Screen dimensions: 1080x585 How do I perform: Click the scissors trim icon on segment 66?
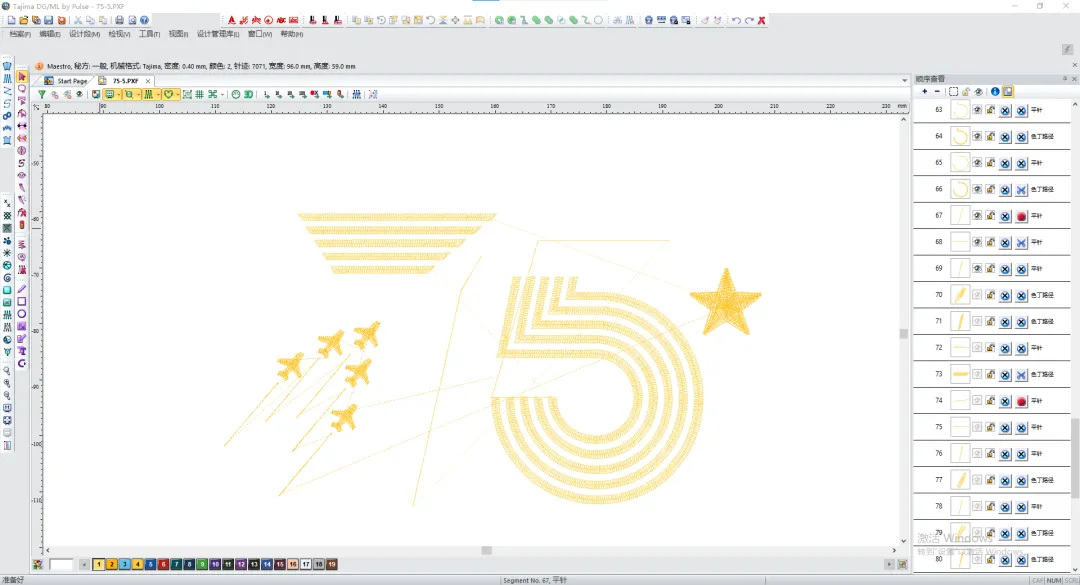tap(1021, 189)
